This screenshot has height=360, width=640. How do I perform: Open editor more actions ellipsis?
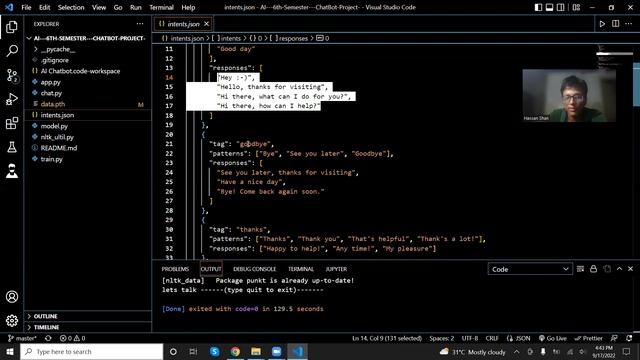[x=629, y=24]
